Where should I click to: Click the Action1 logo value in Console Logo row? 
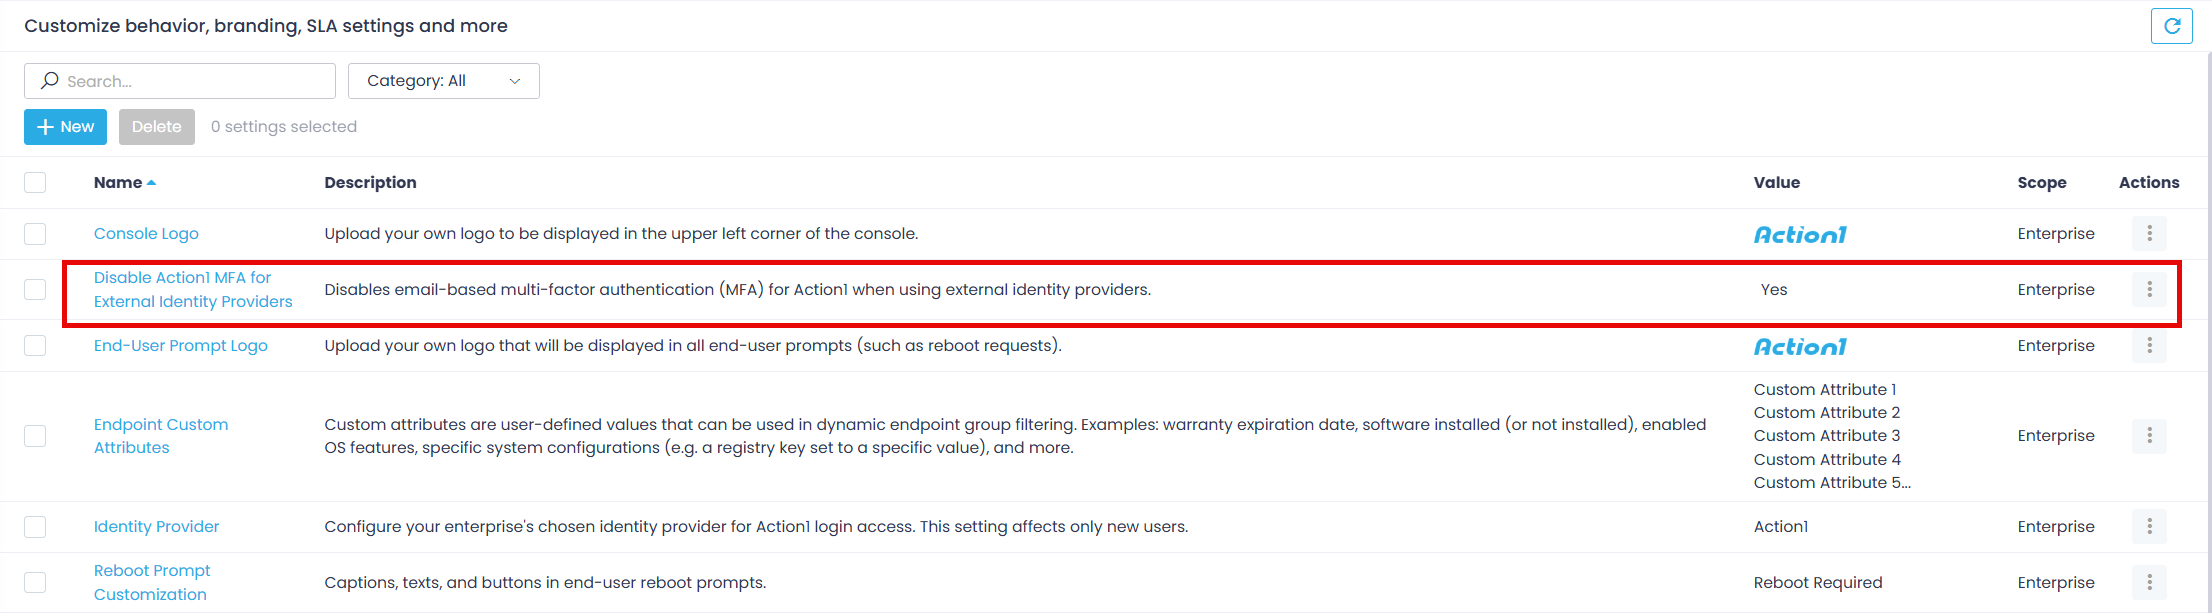(1800, 233)
